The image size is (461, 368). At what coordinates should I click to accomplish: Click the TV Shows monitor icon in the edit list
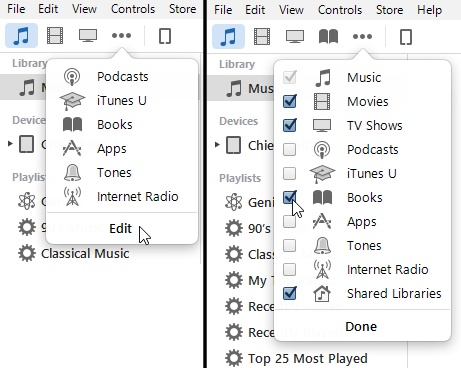click(x=322, y=126)
